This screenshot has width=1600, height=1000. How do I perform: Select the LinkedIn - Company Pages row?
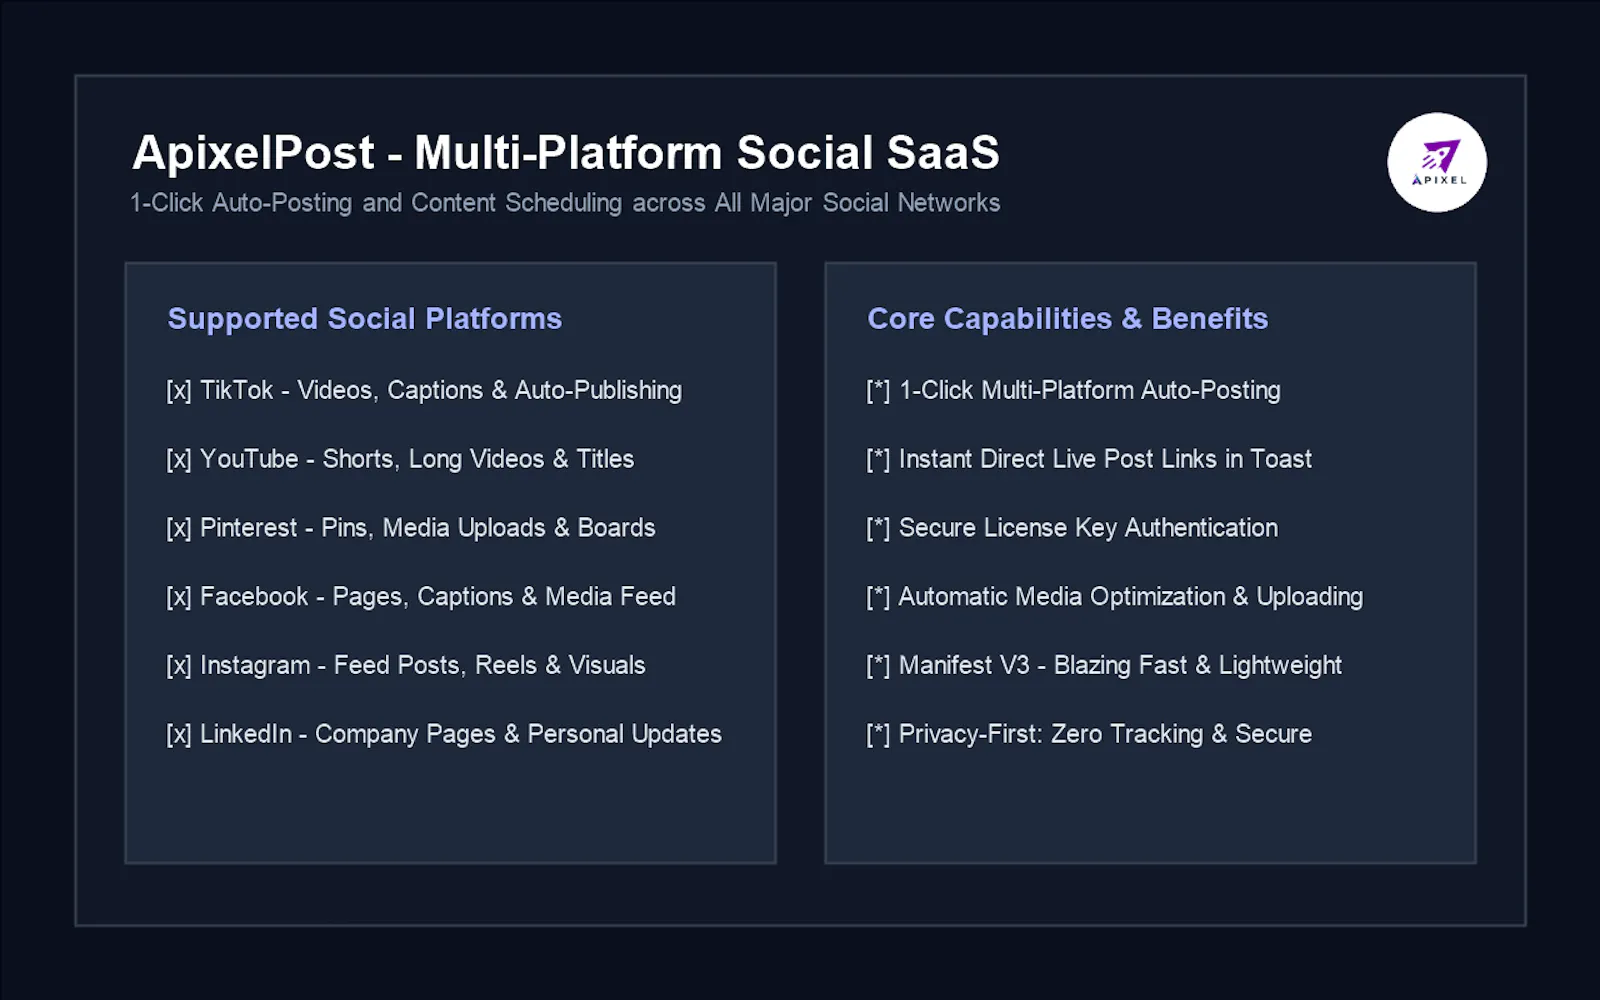444,734
